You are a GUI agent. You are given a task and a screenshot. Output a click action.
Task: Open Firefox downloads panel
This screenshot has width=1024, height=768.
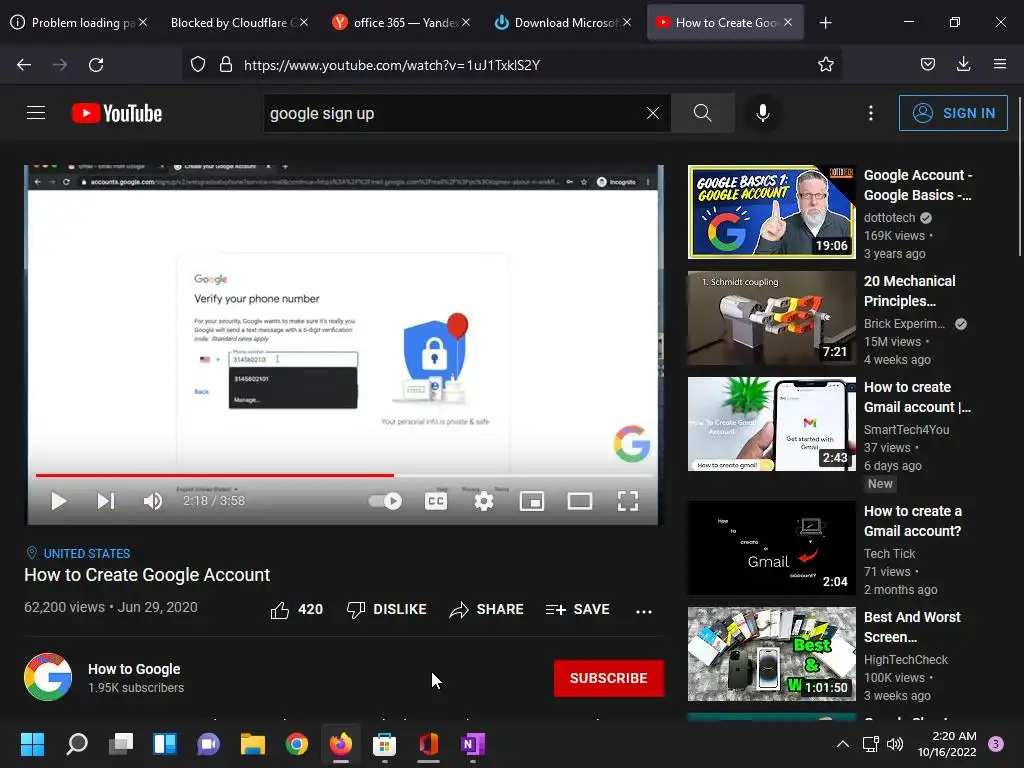pos(963,64)
